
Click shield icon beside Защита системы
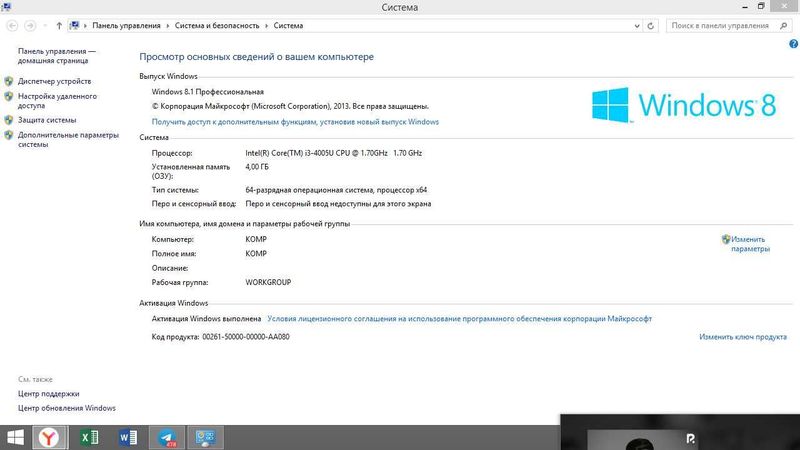click(x=9, y=120)
